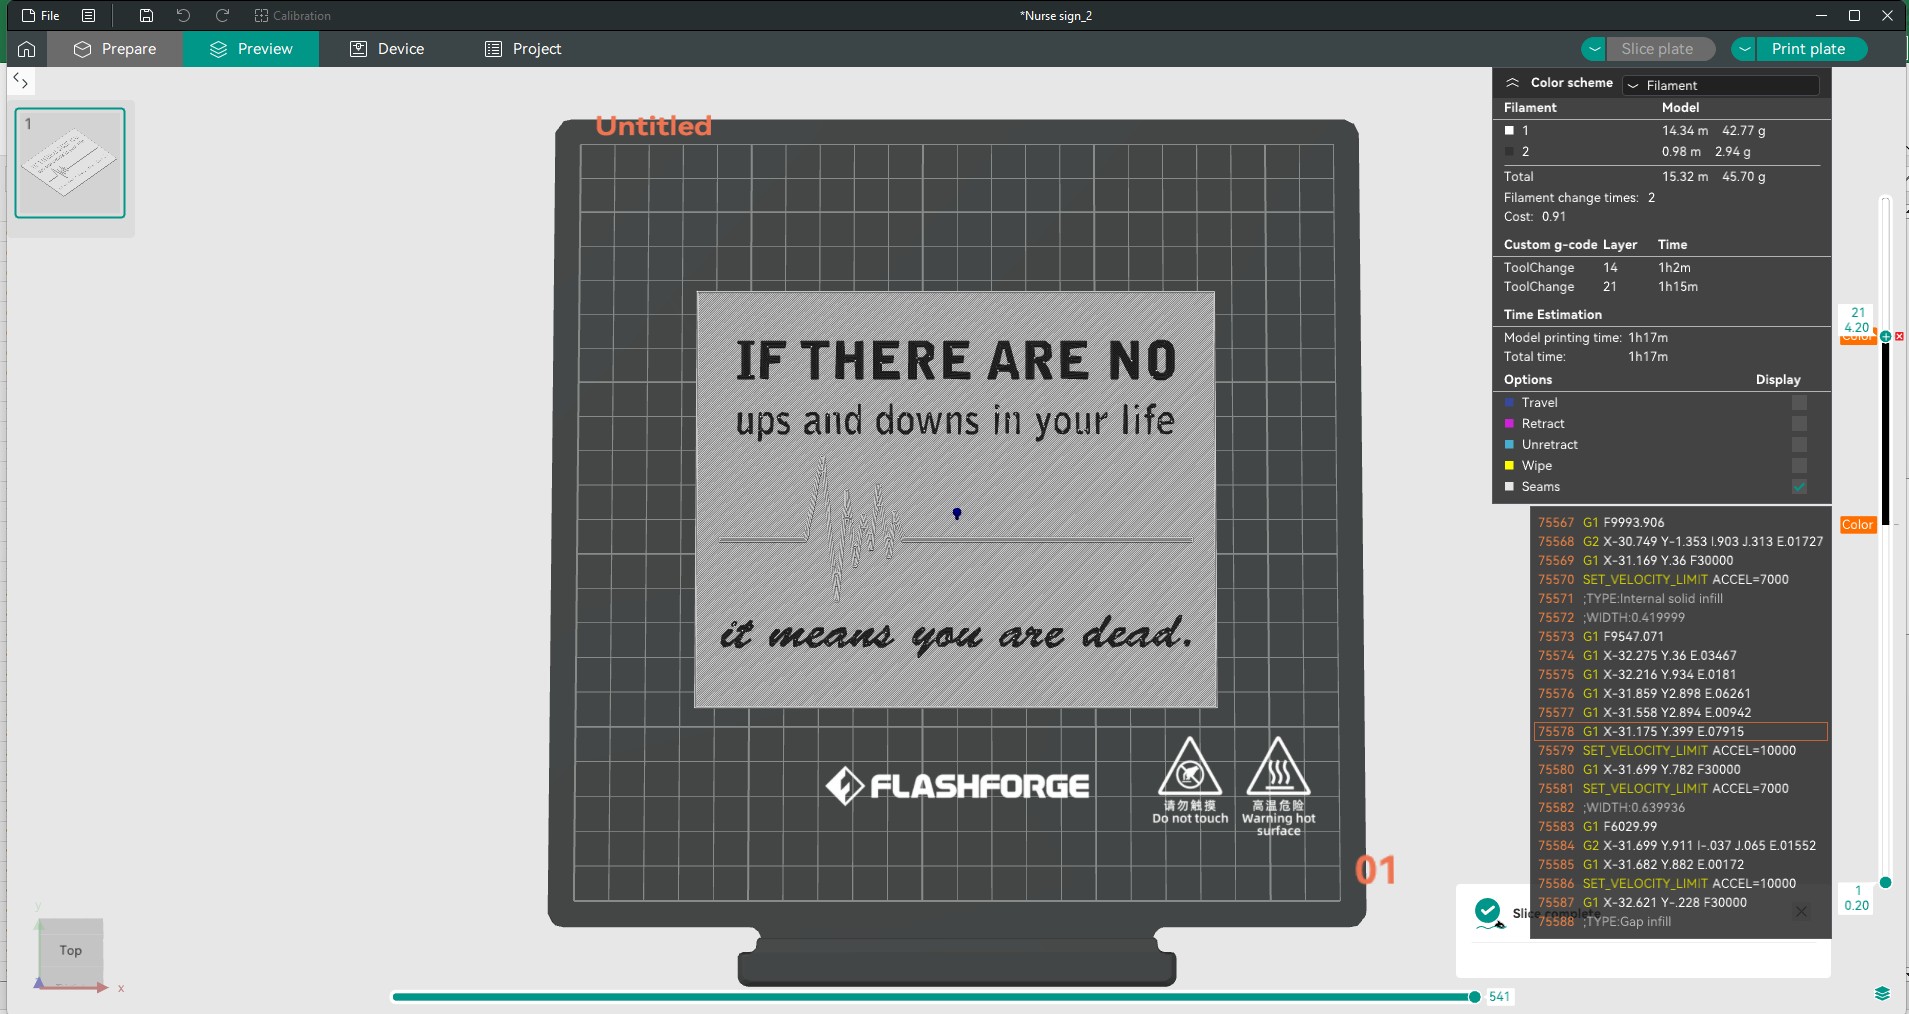Open the Project tab
This screenshot has width=1909, height=1014.
tap(523, 49)
